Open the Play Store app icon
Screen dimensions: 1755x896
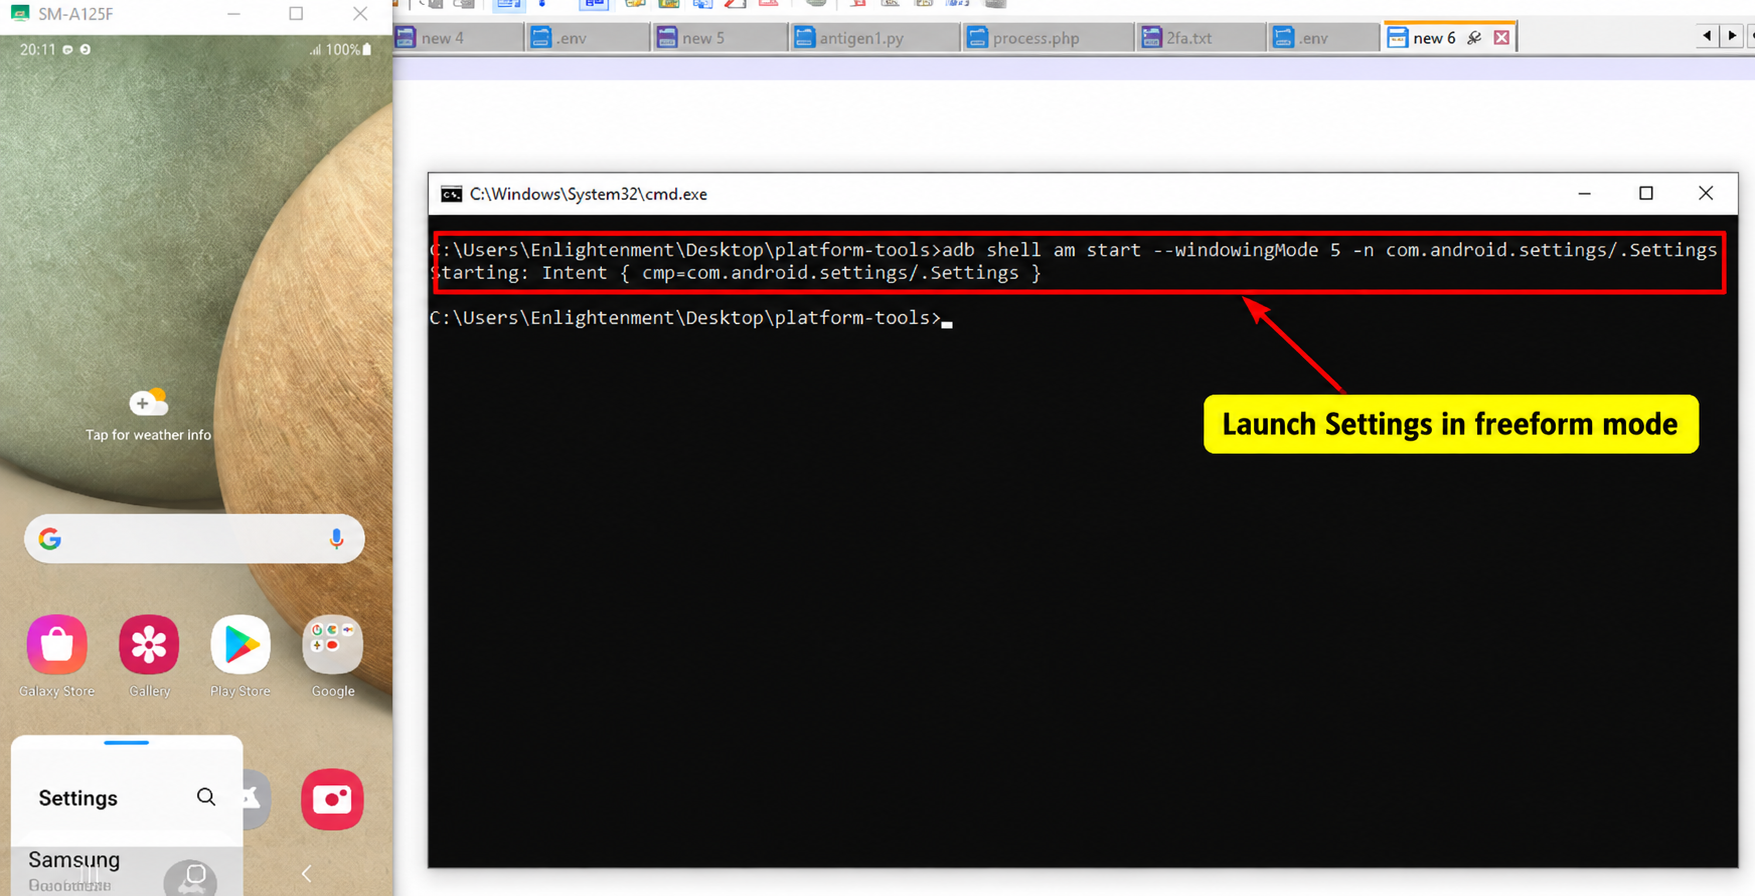click(x=240, y=645)
